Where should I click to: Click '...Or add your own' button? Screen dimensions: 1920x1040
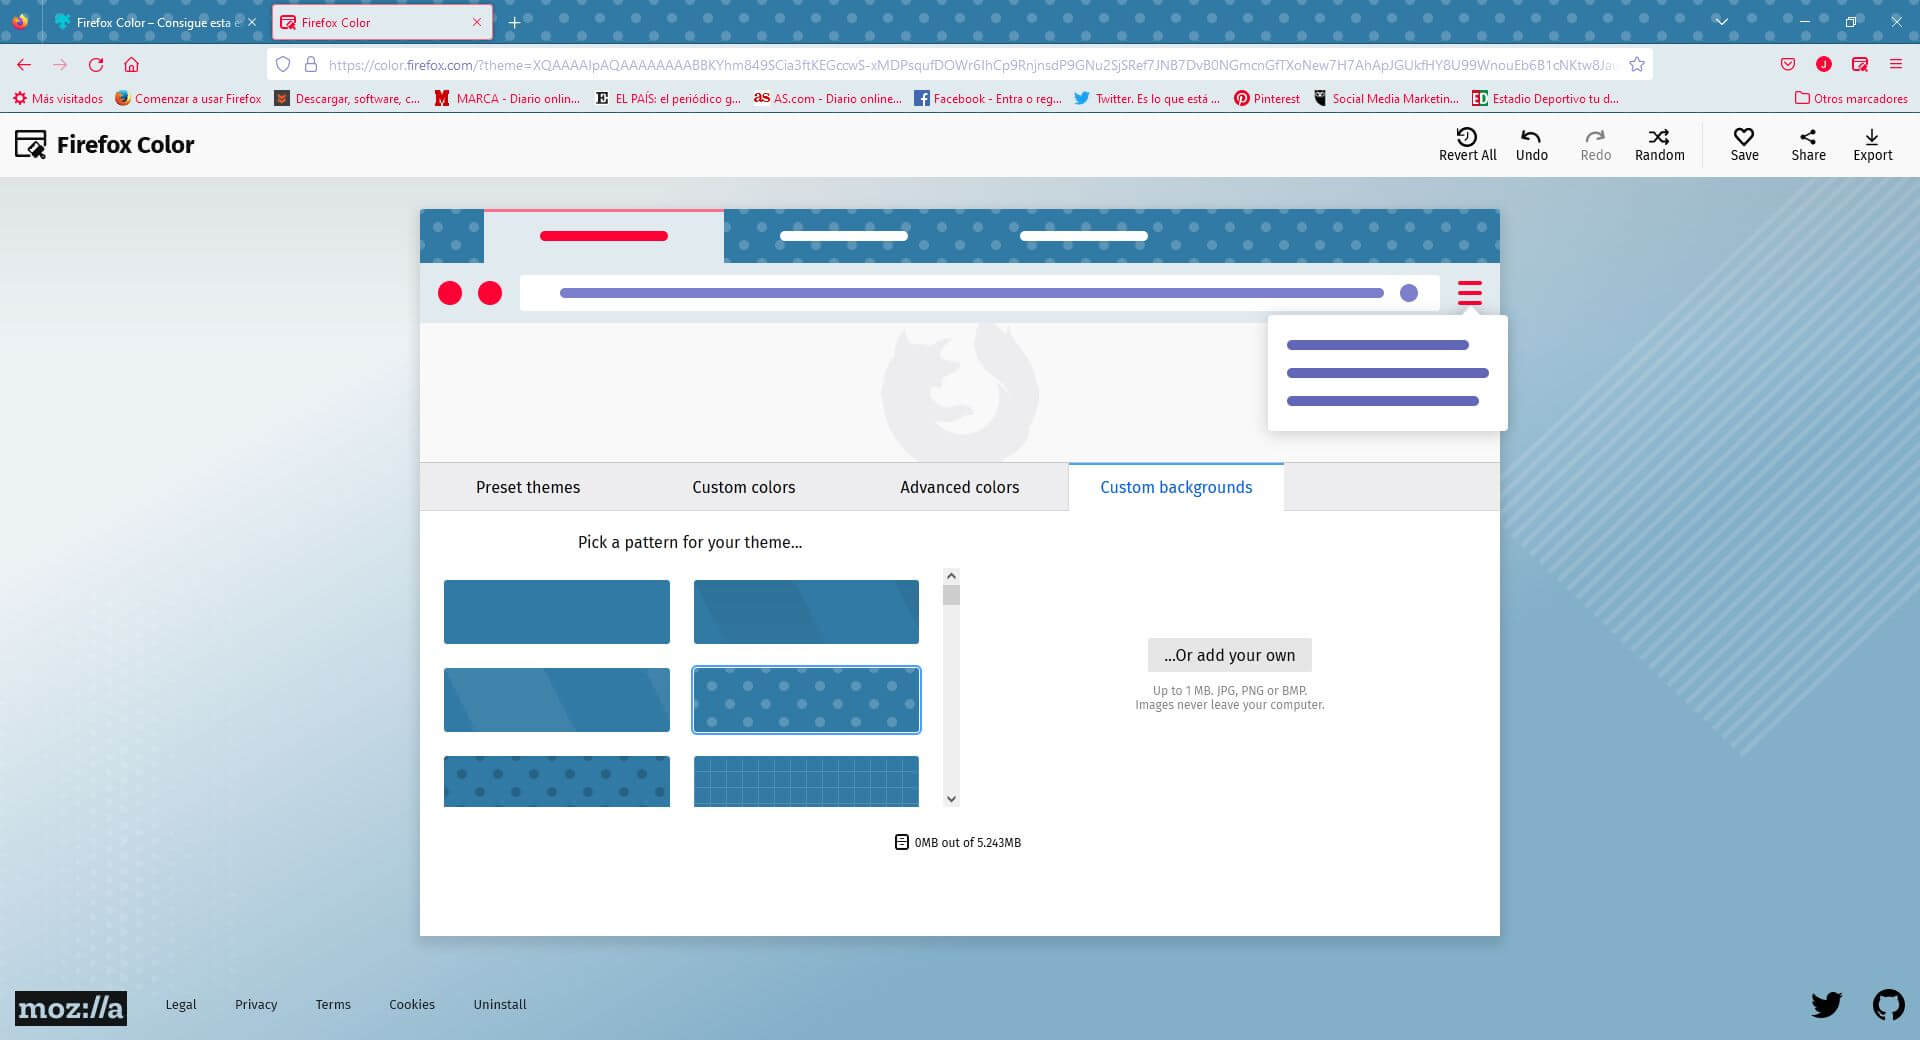tap(1229, 655)
